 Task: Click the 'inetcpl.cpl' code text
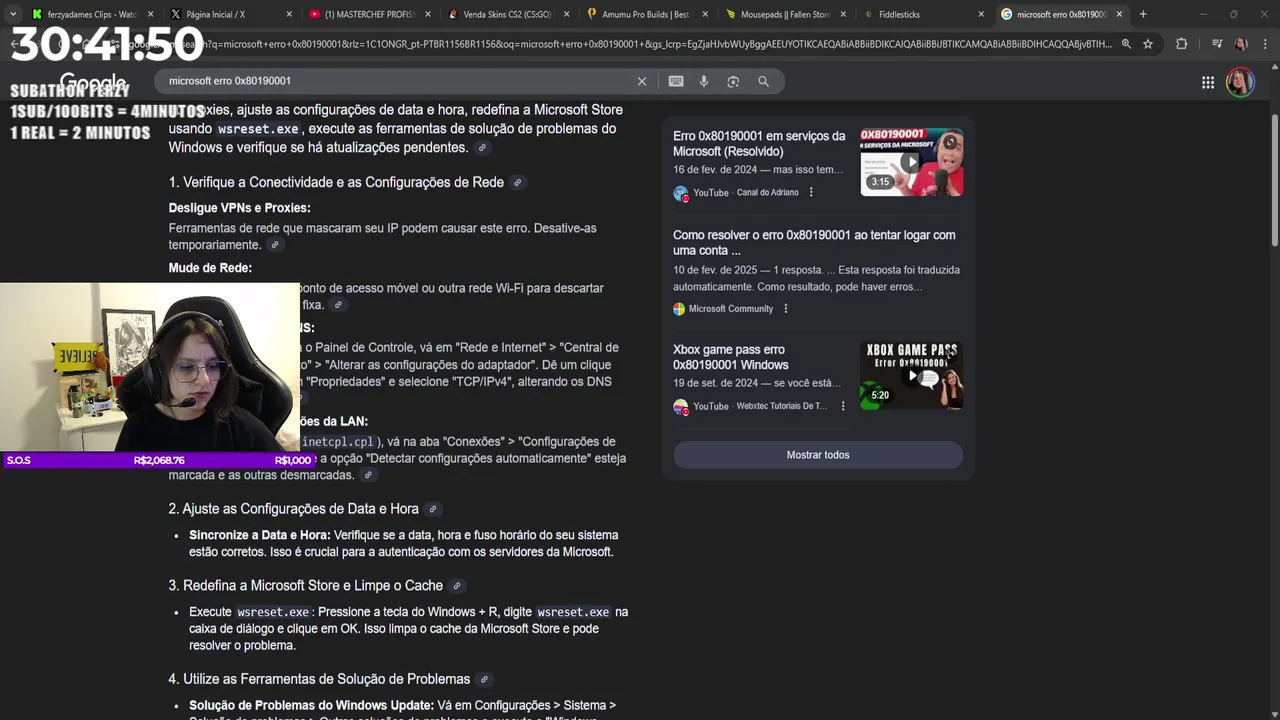coord(337,442)
